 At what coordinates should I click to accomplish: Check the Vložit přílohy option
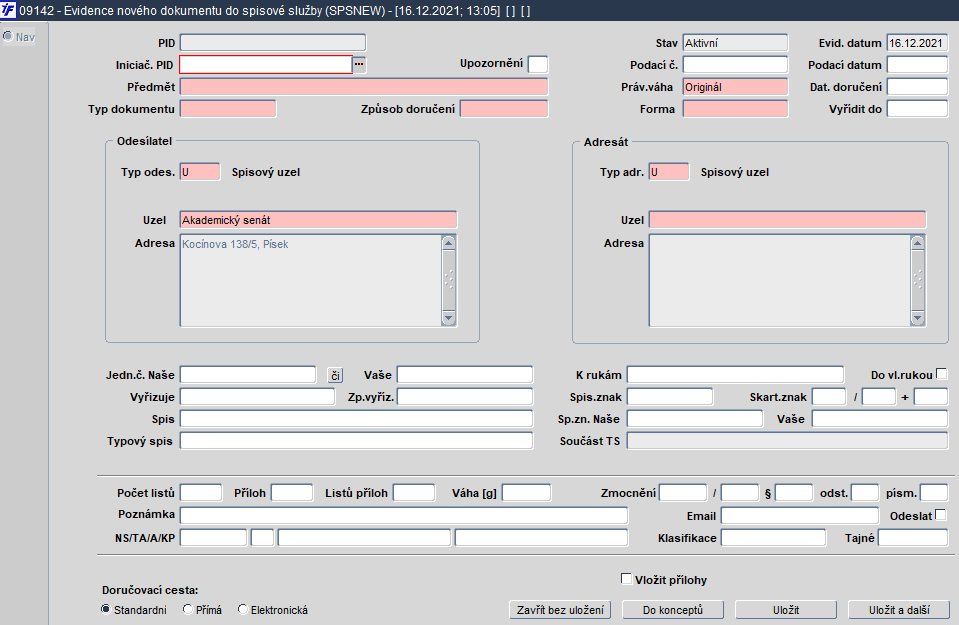[x=626, y=579]
